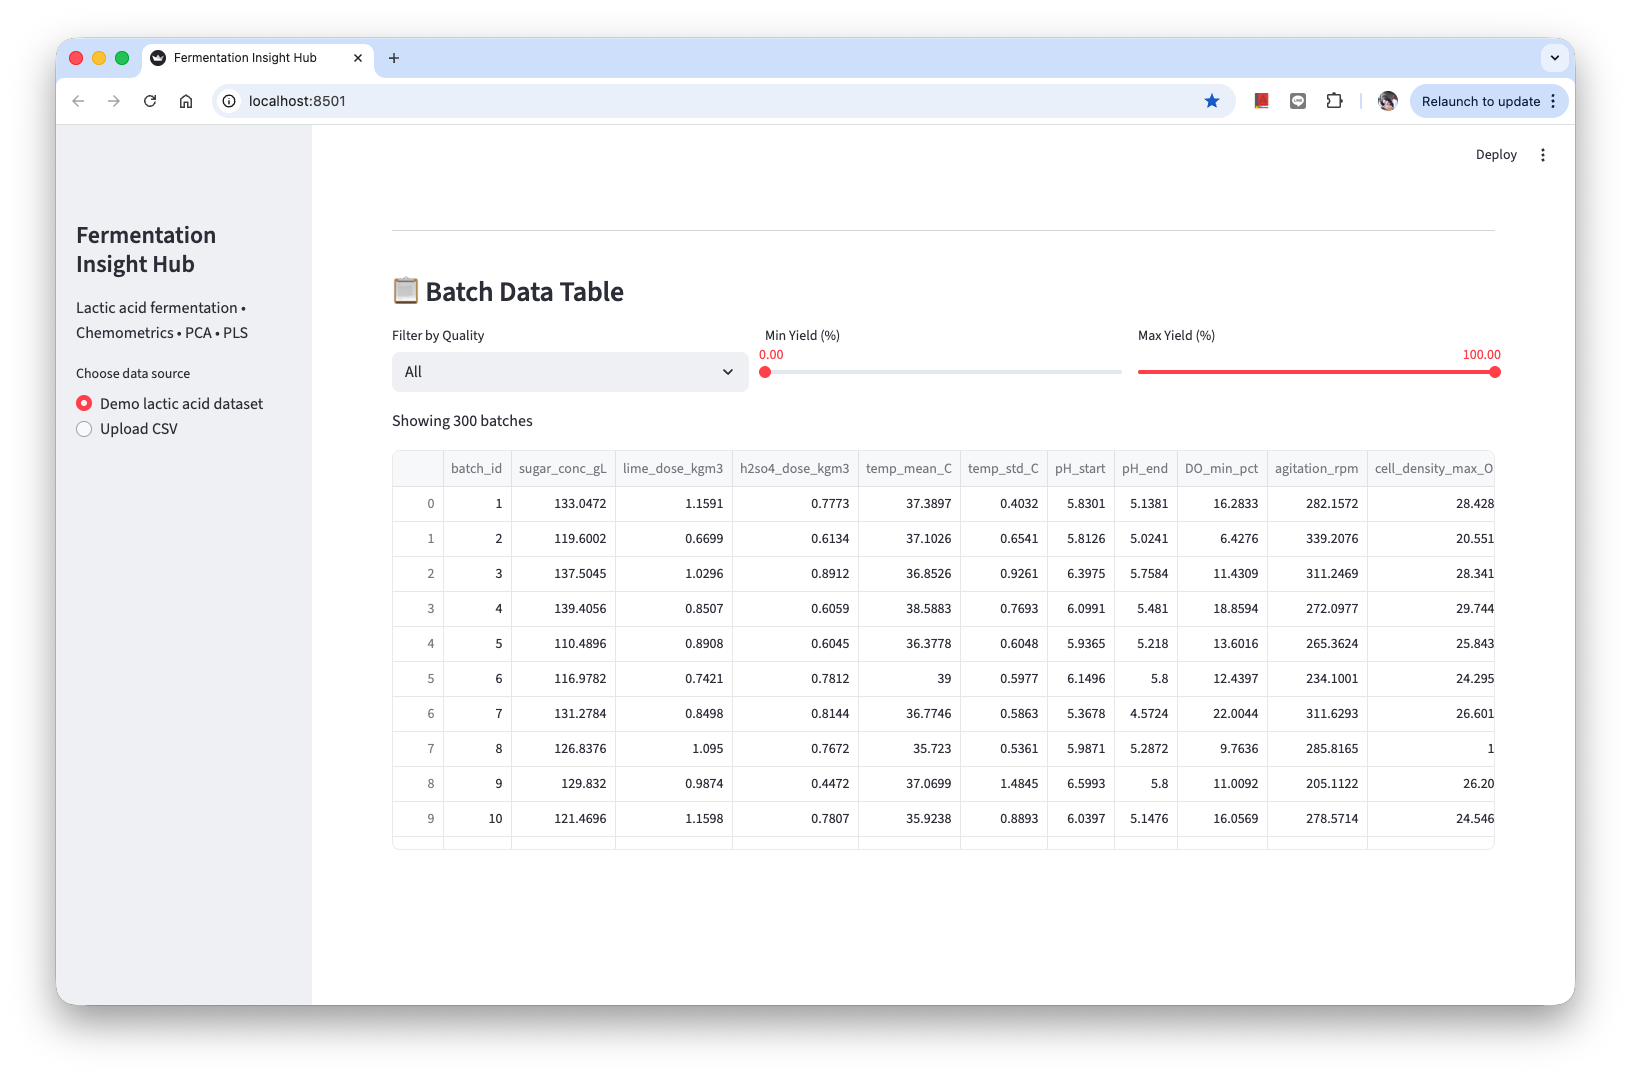Click the Min Yield slider handle
Screen dimensions: 1631x1079
click(x=765, y=372)
